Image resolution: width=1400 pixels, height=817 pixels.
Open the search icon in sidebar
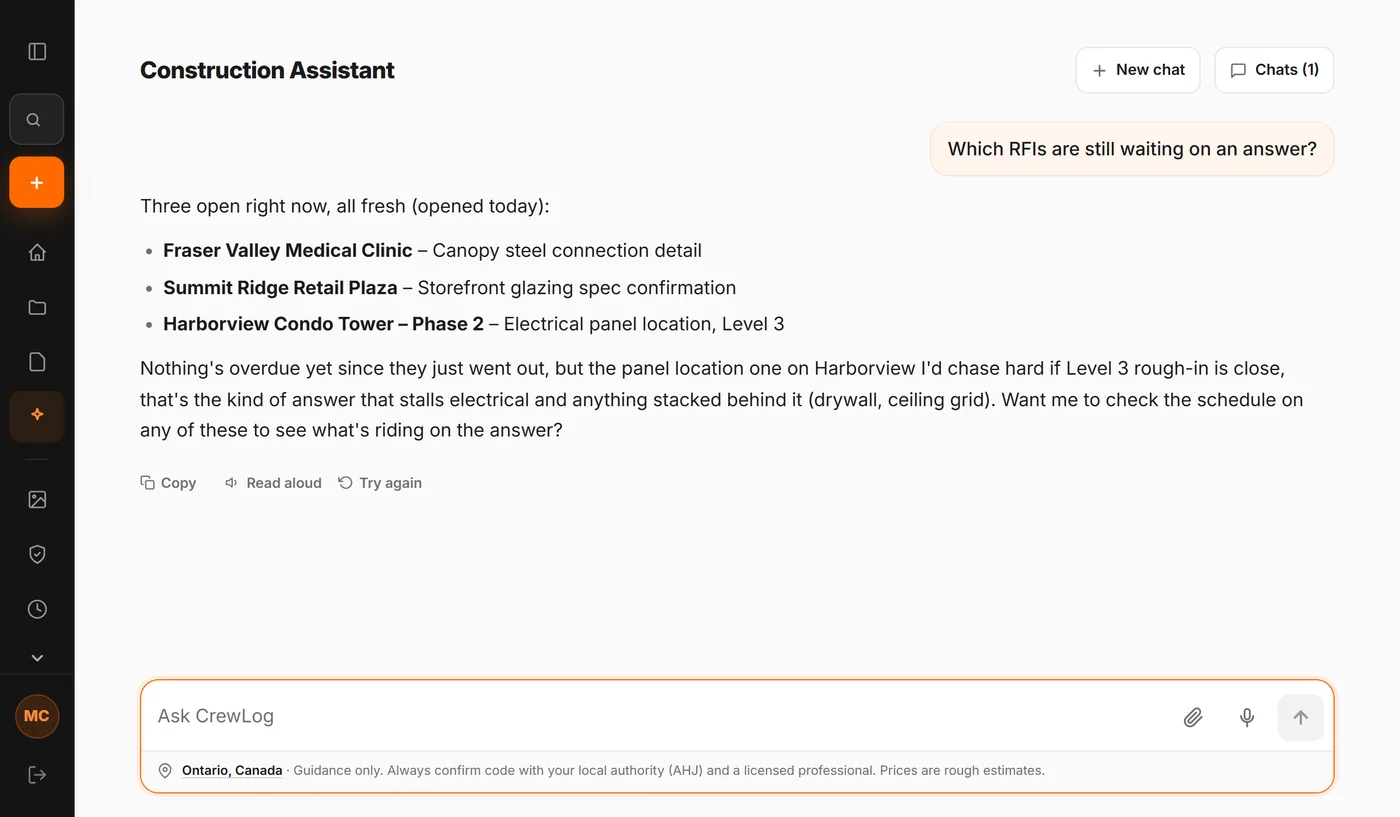click(x=37, y=120)
